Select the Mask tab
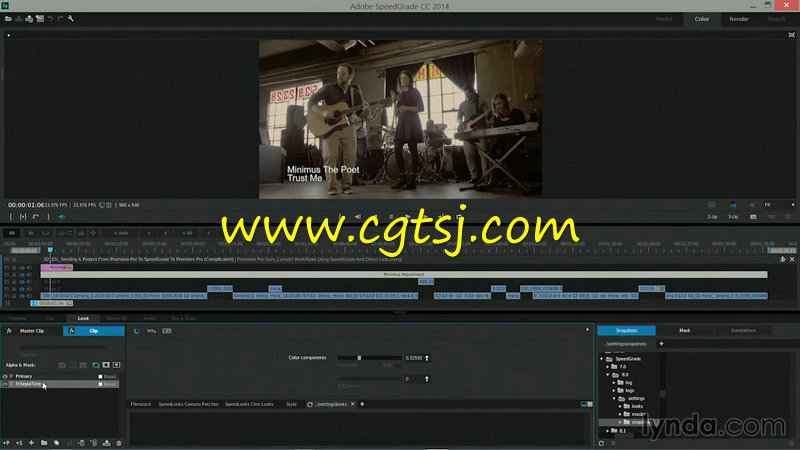The image size is (800, 450). point(685,331)
